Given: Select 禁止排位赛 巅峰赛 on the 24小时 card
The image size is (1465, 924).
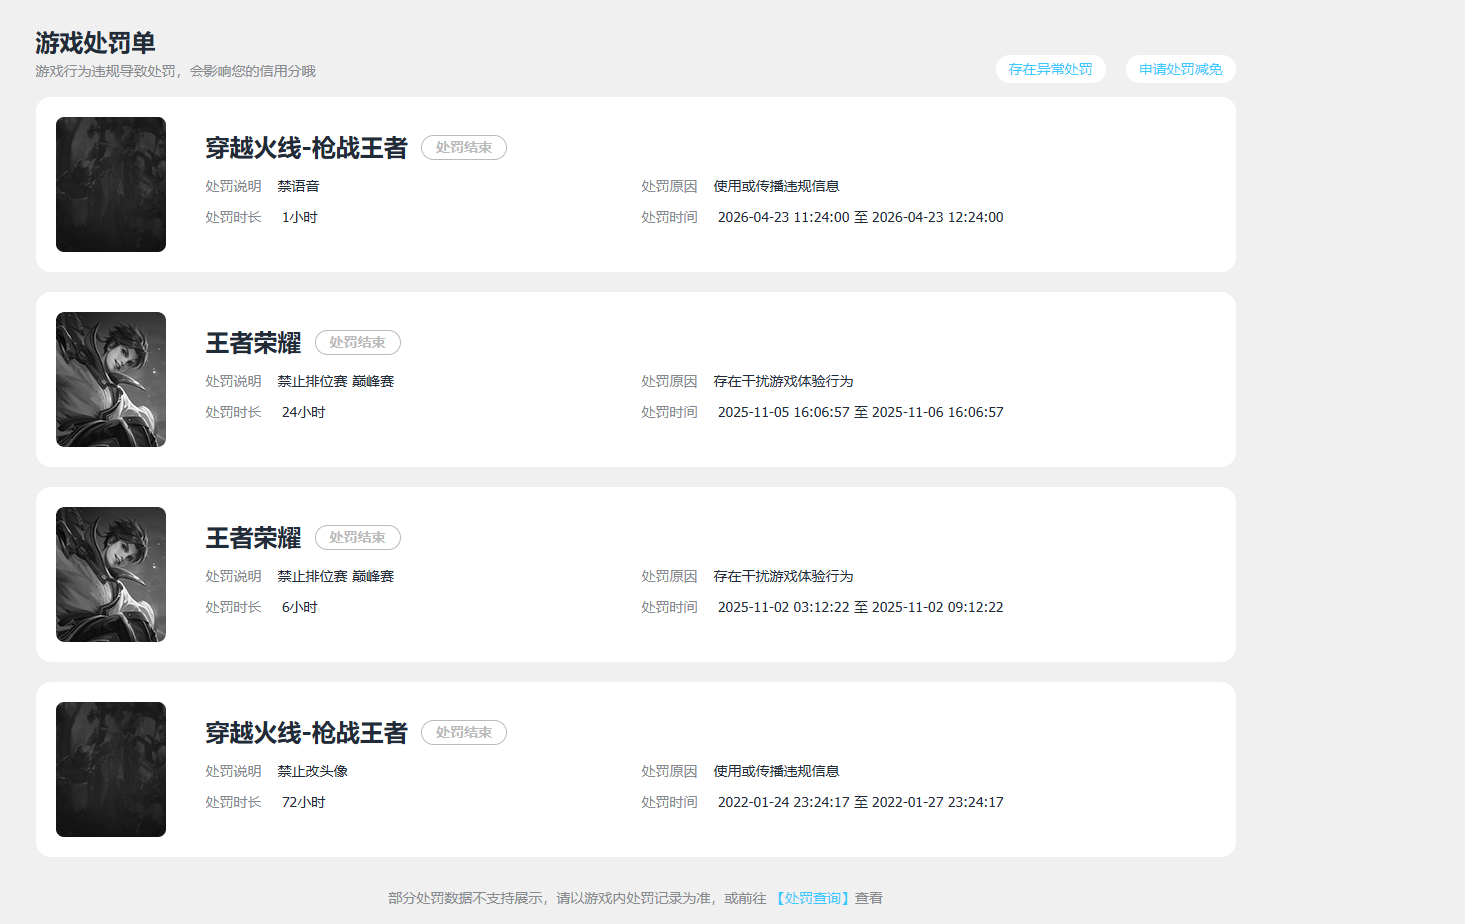Looking at the screenshot, I should tap(336, 381).
